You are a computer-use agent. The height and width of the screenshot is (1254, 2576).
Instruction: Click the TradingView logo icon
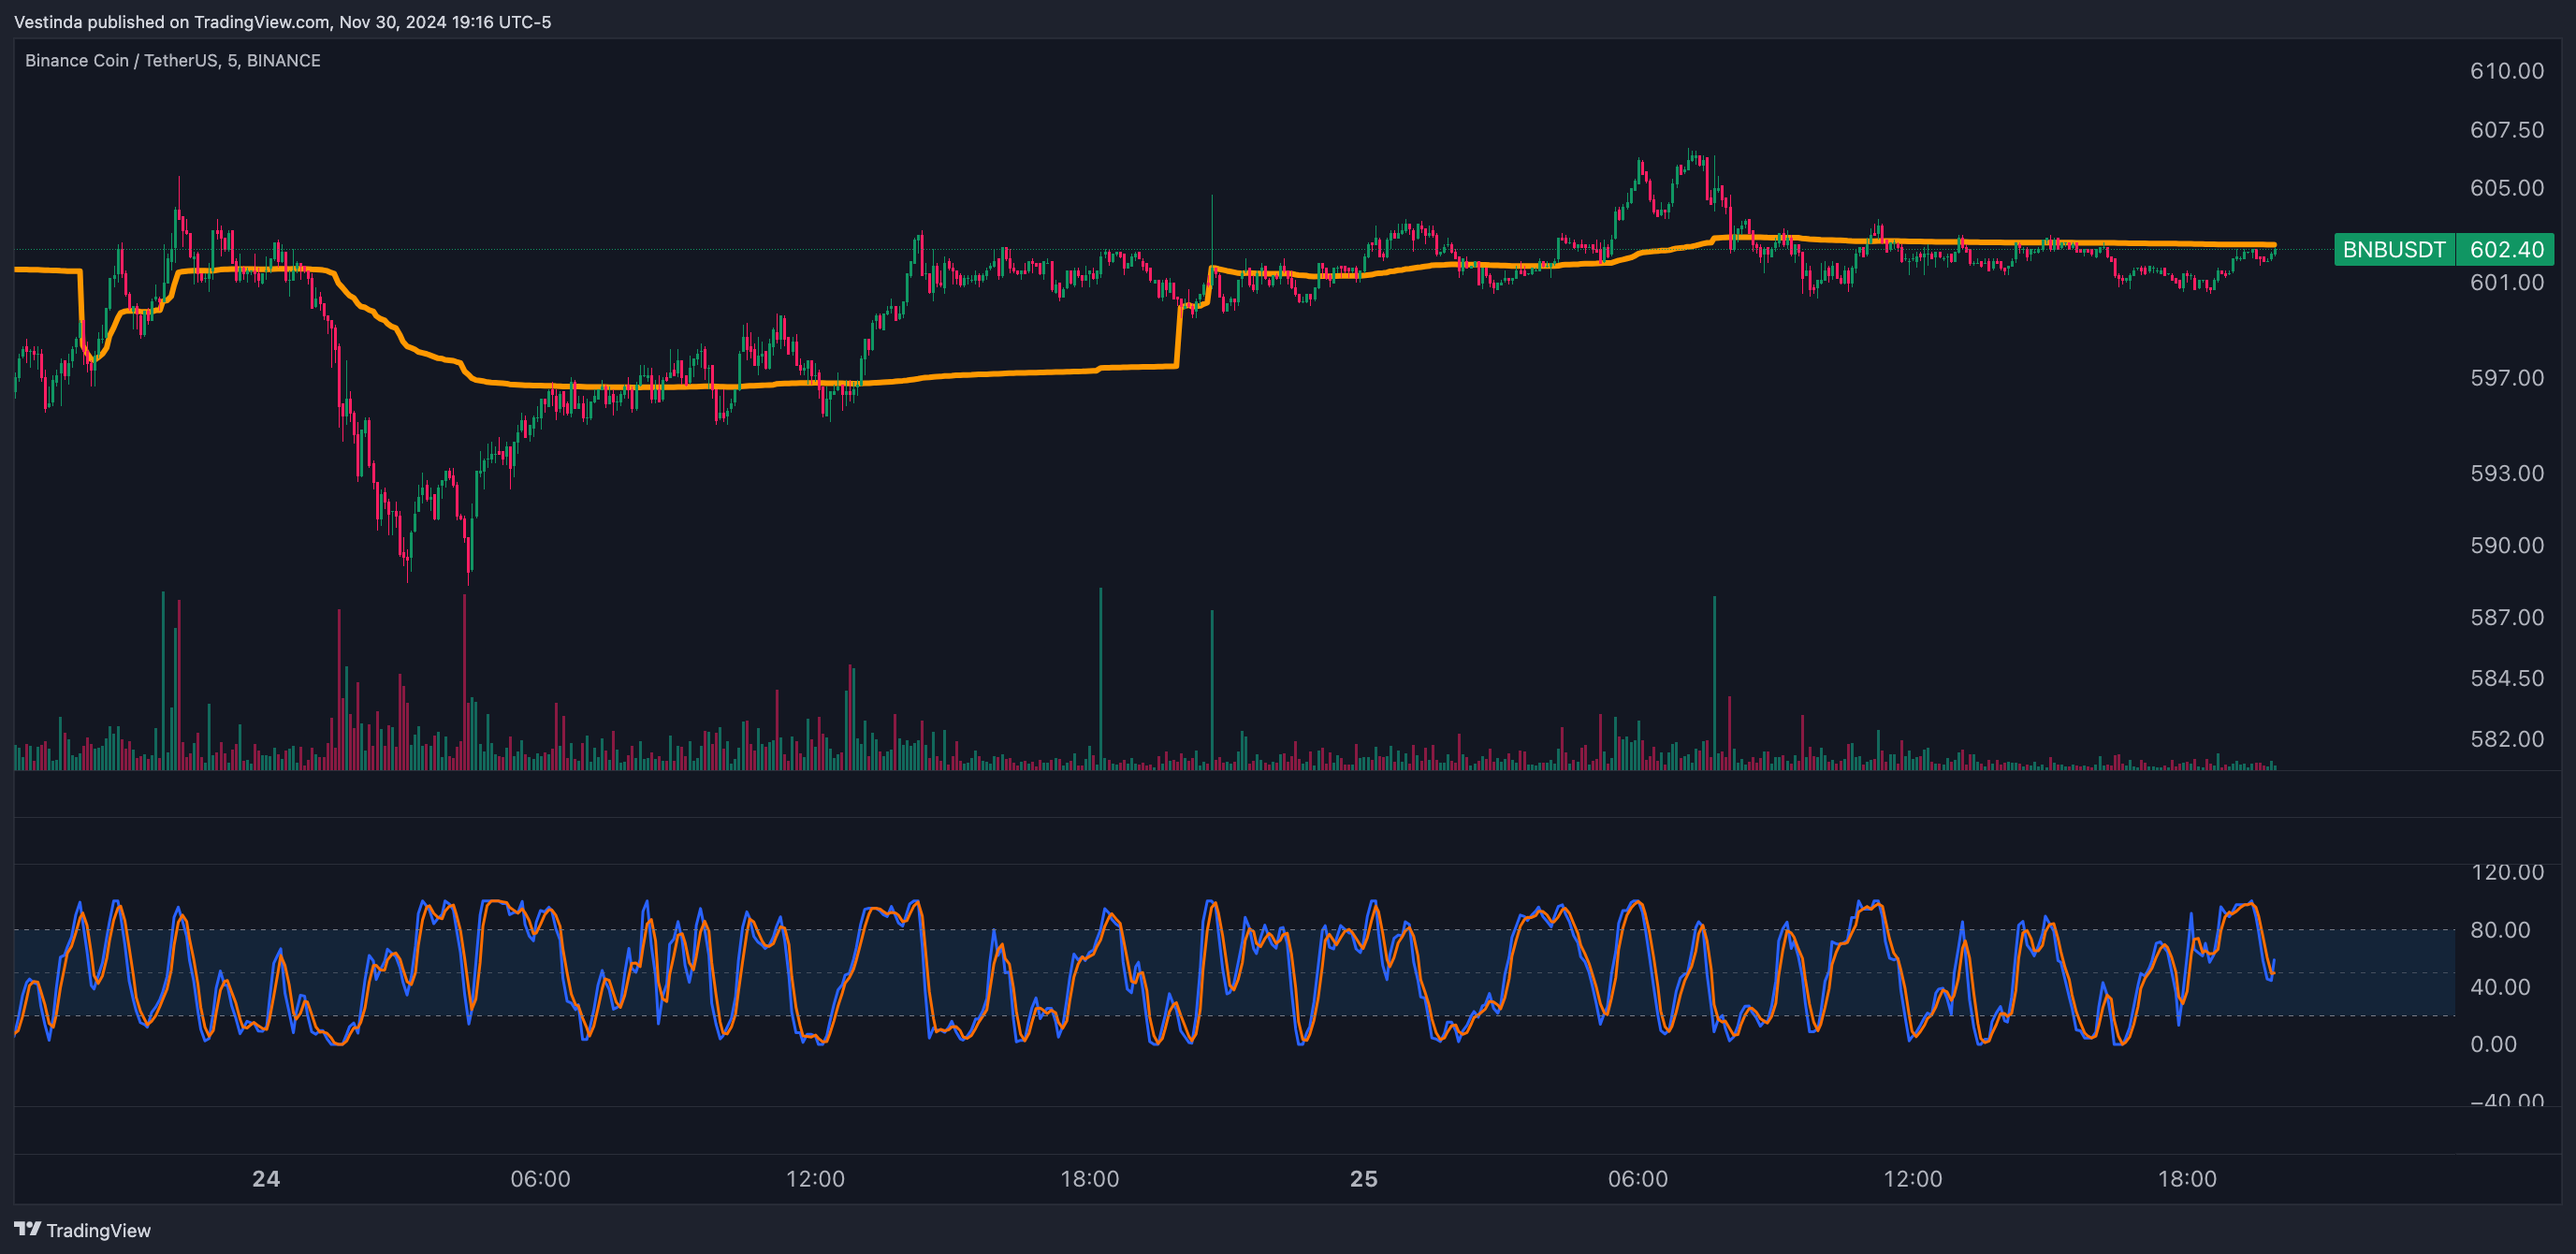coord(27,1229)
